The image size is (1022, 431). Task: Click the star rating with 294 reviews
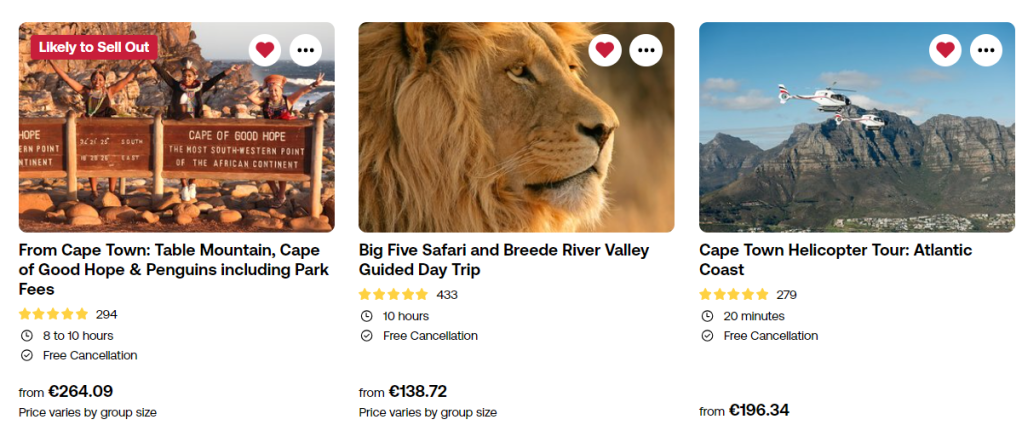click(54, 314)
